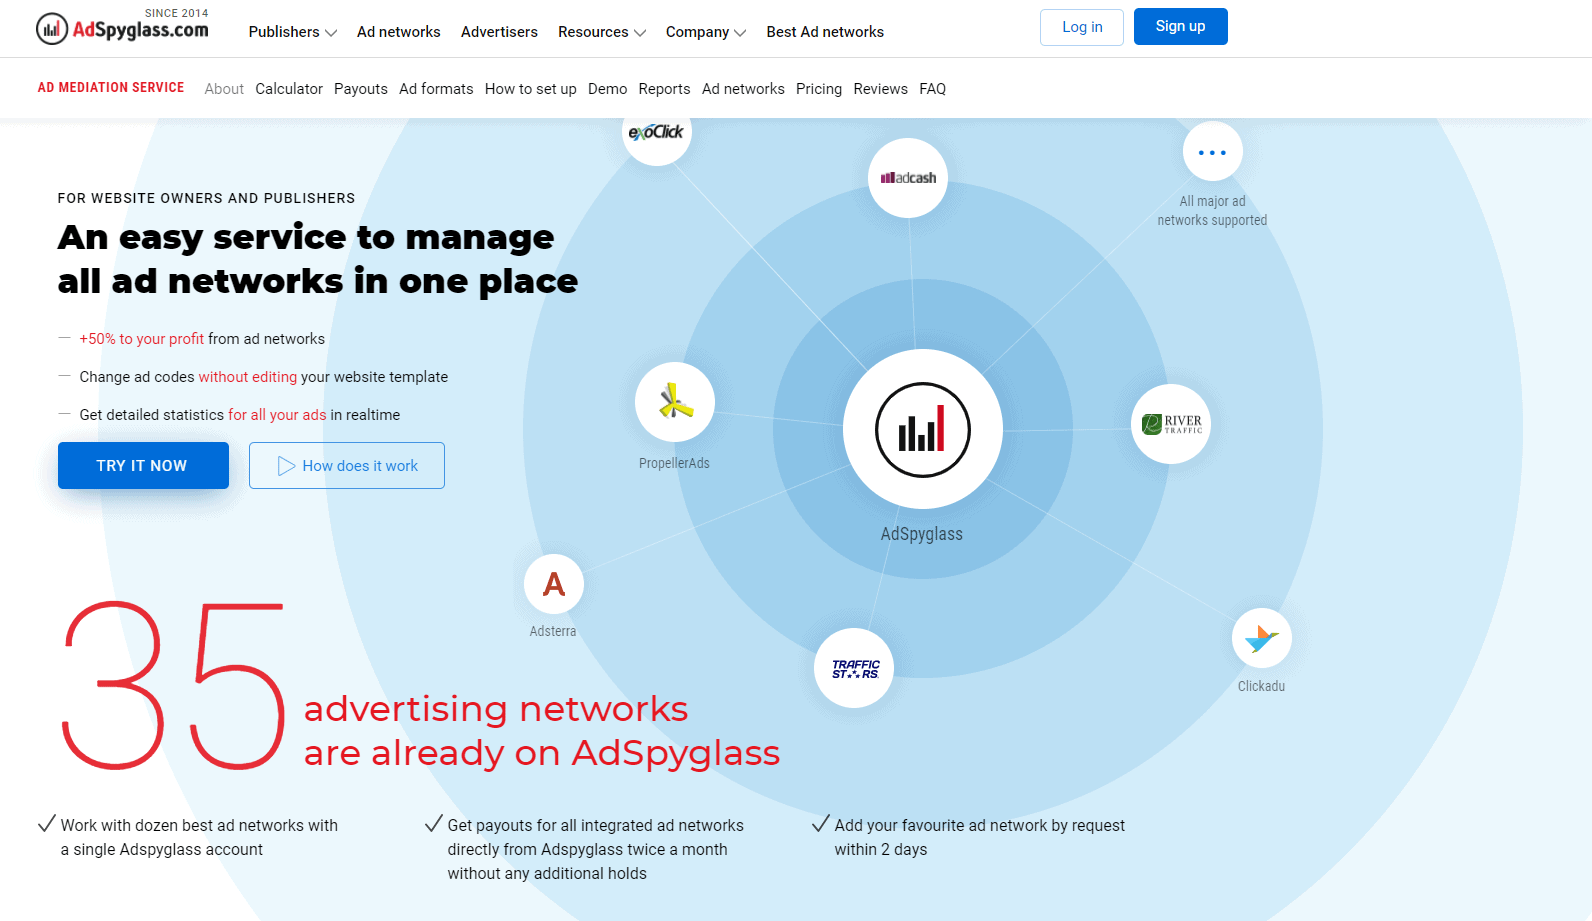The image size is (1592, 921).
Task: Click 'Add your favourite ad network' text
Action: click(980, 837)
